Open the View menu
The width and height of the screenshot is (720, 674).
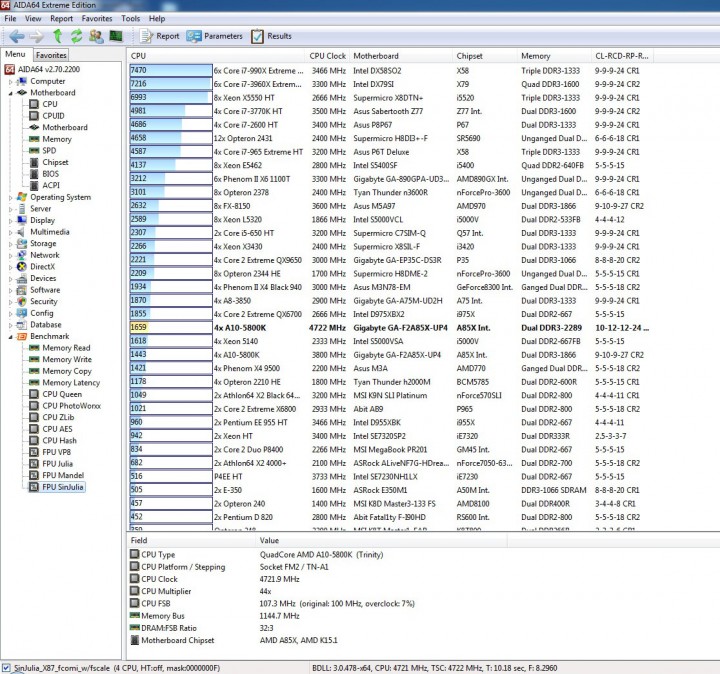click(33, 18)
